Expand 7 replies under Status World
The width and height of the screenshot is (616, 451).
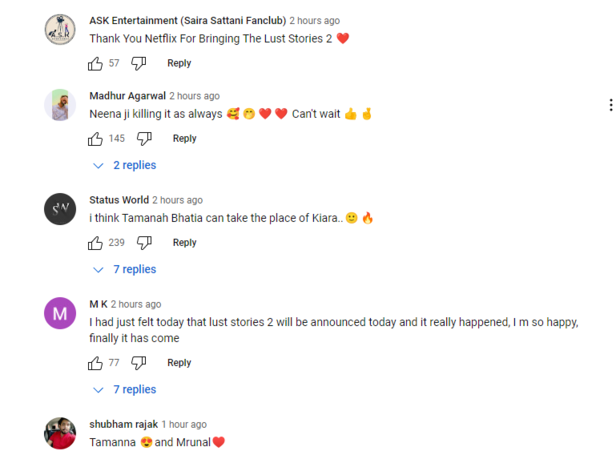125,269
